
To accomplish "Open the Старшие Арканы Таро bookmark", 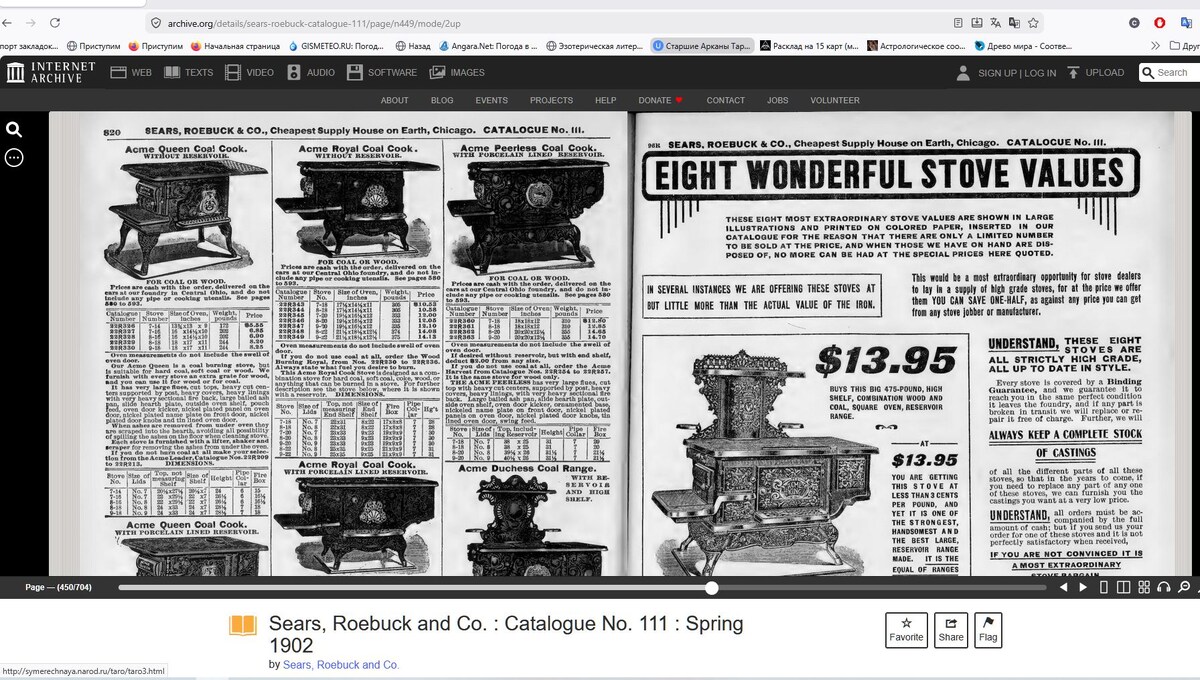I will coord(700,46).
